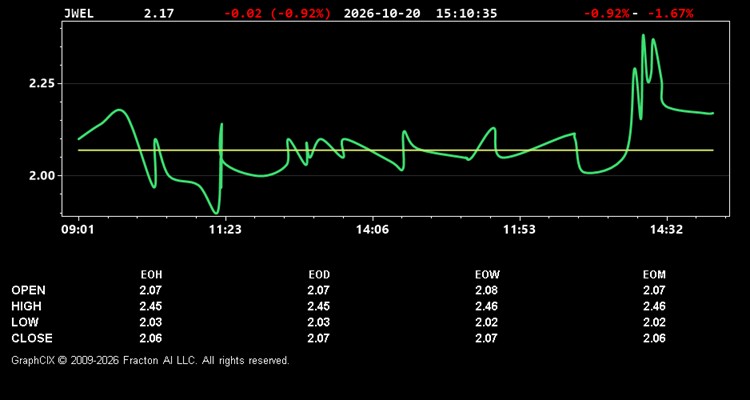This screenshot has height=400, width=750.
Task: Click the EOW low value 2.02
Action: click(x=486, y=322)
